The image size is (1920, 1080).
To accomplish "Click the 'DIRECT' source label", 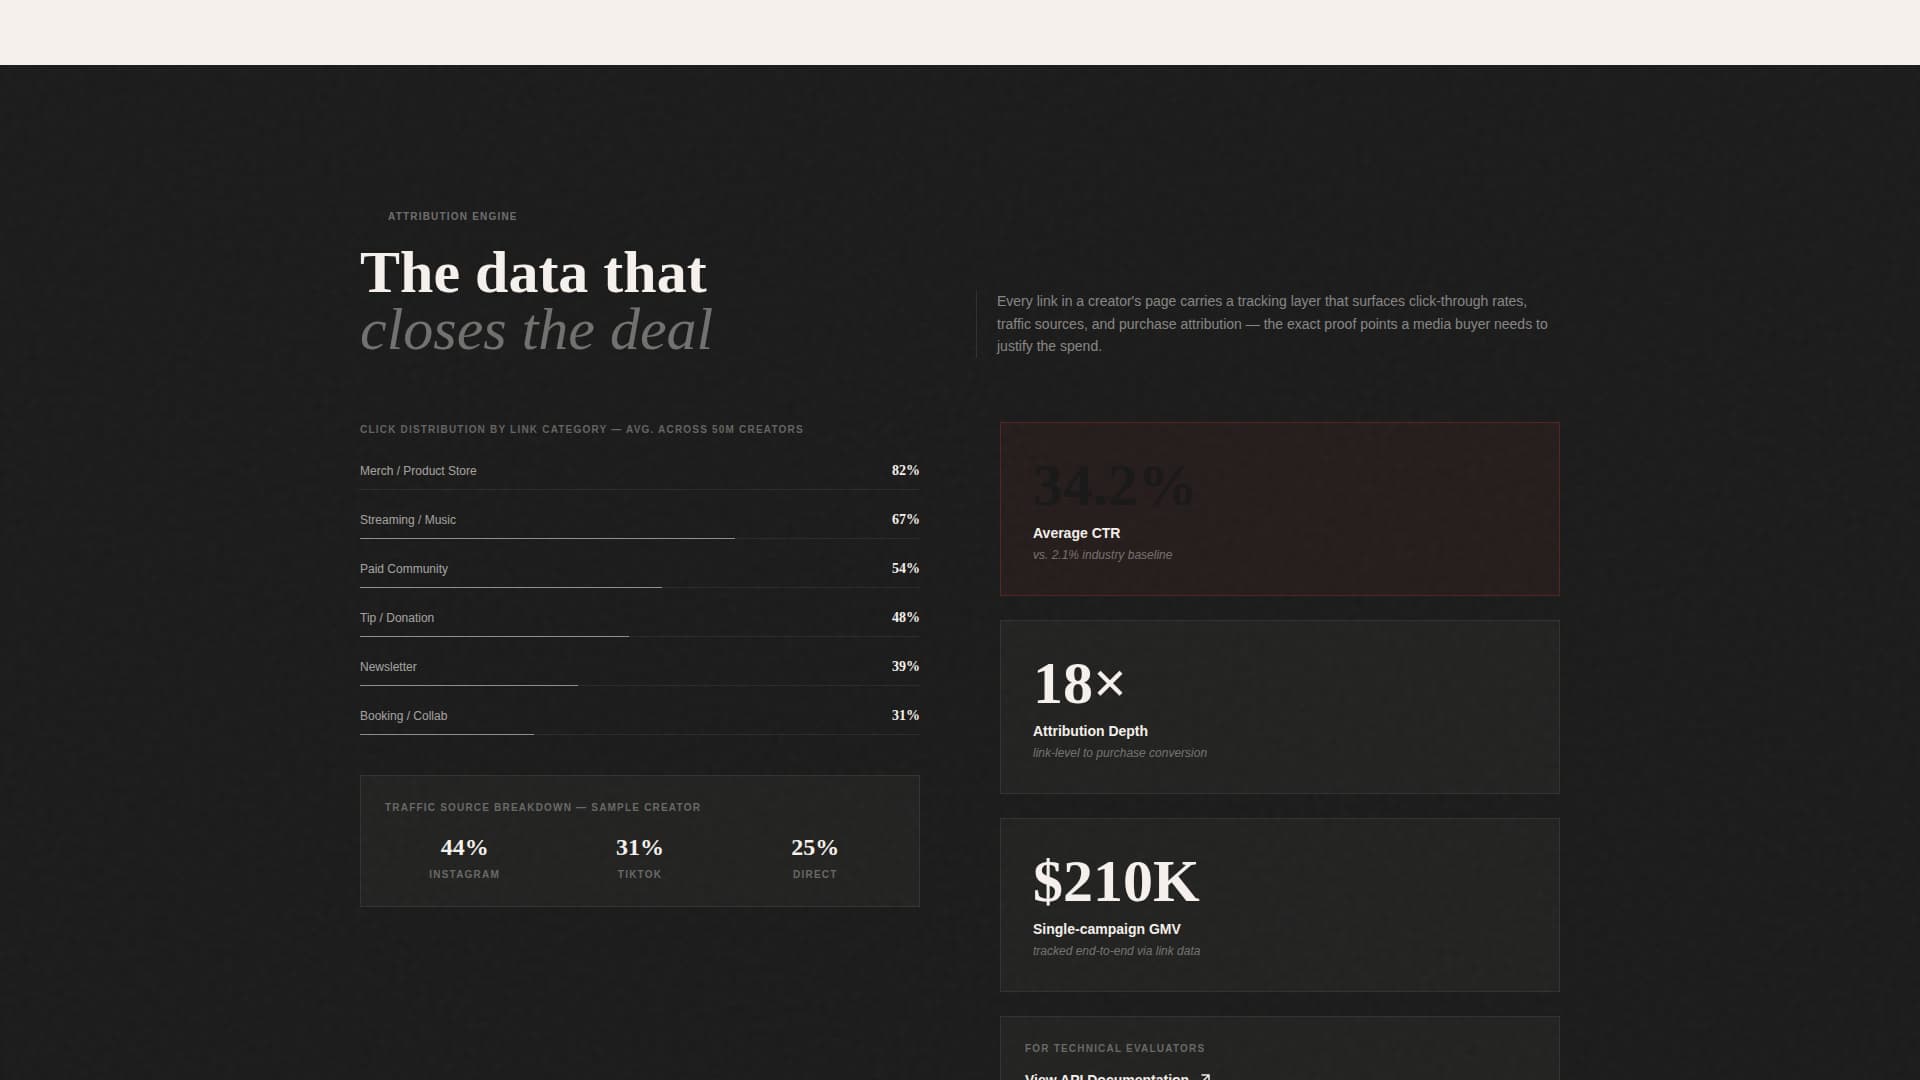I will coord(814,874).
